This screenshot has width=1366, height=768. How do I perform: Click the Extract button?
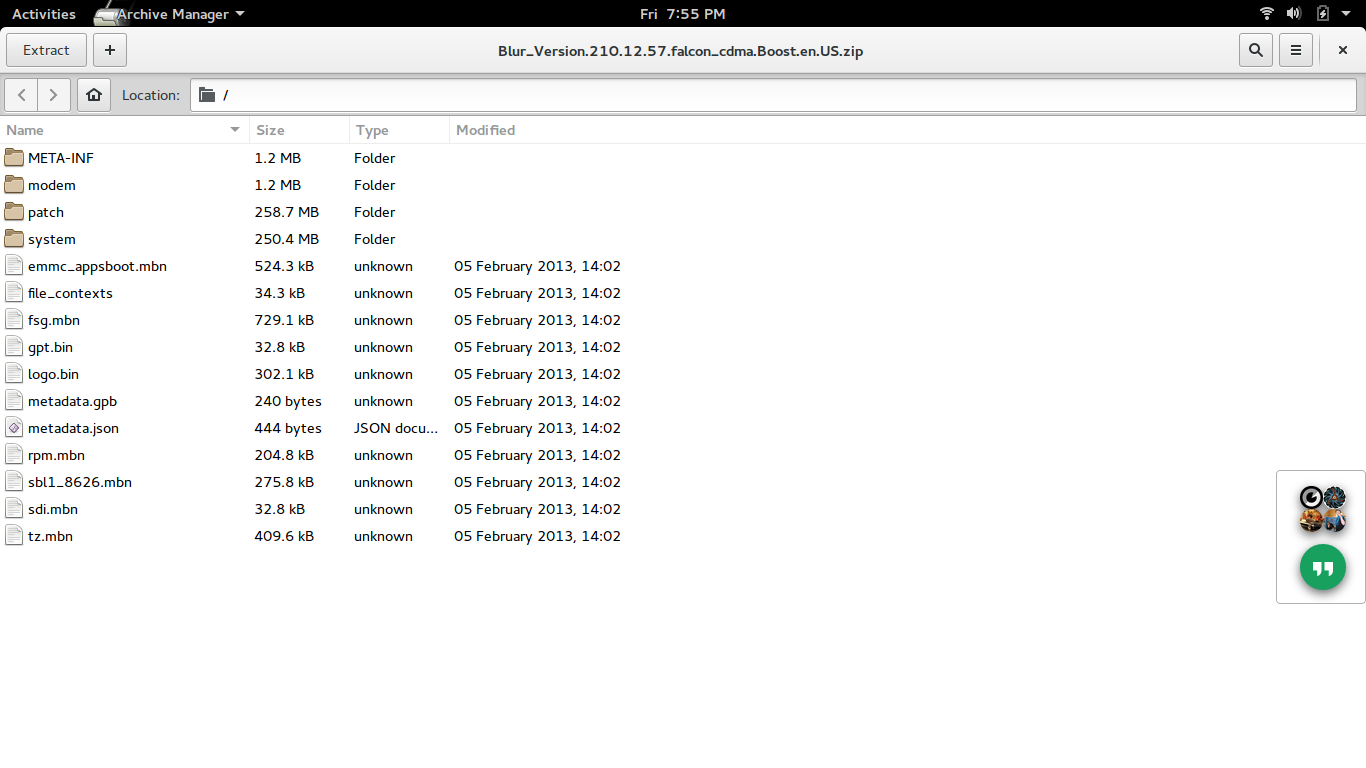coord(47,50)
